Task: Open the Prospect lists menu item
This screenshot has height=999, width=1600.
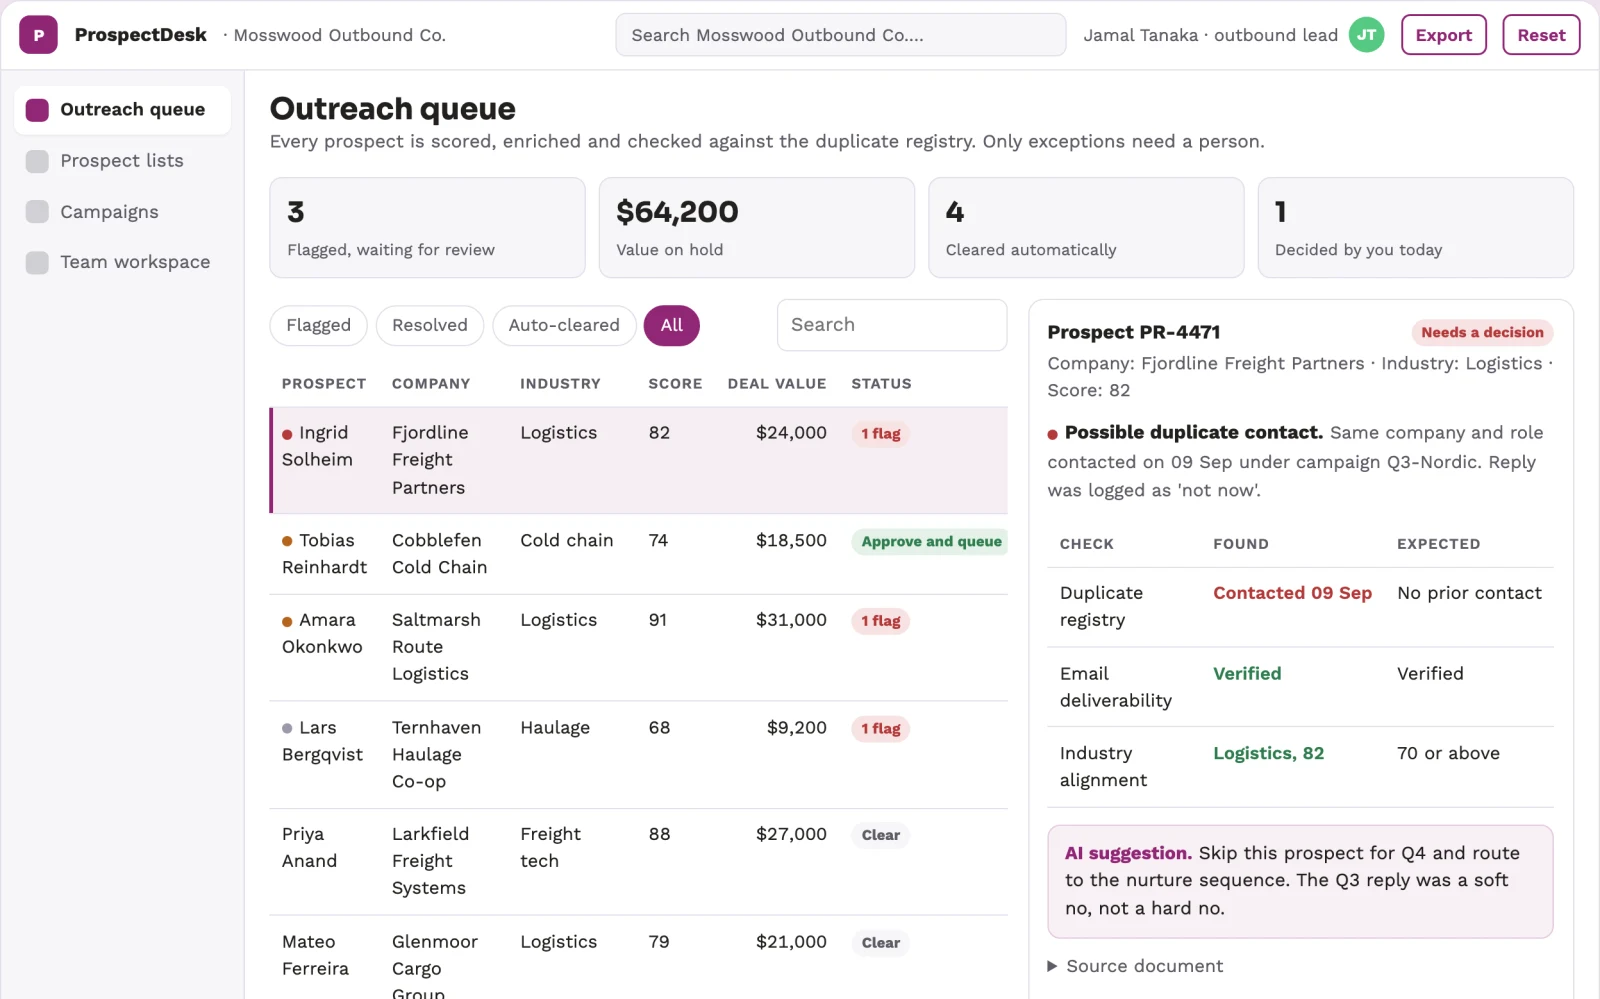Action: (x=122, y=161)
